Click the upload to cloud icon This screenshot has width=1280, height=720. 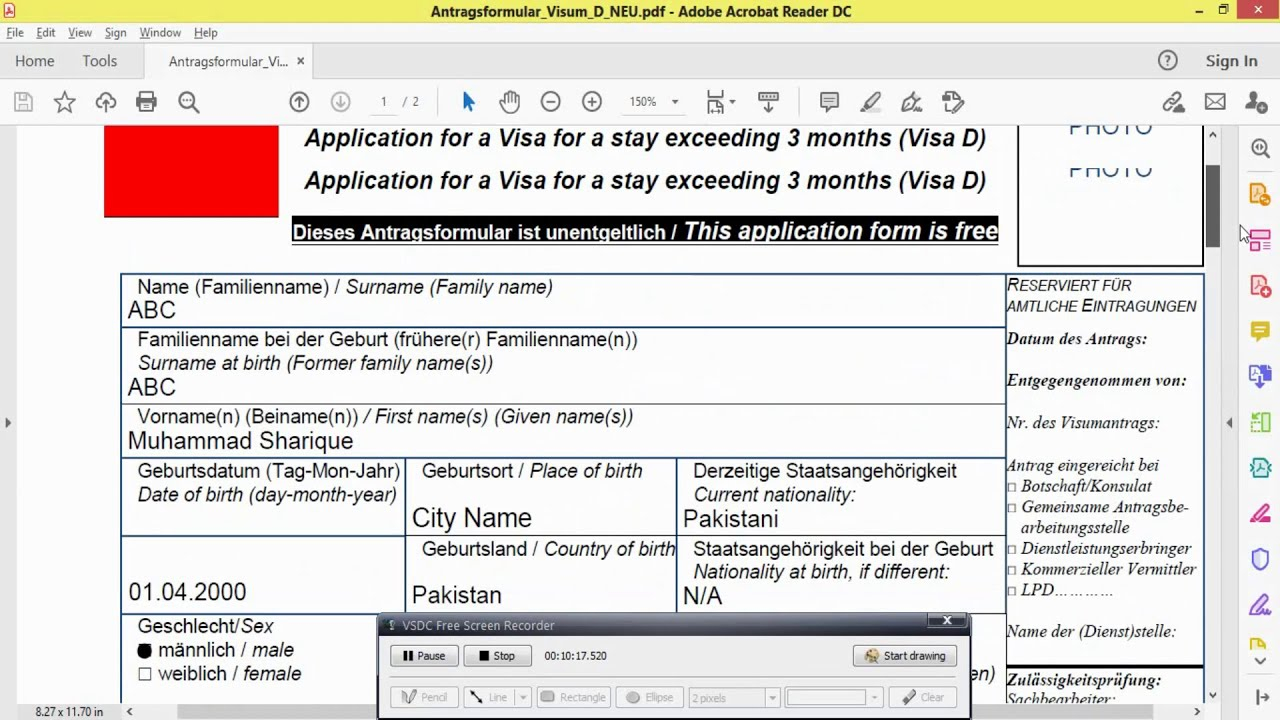coord(106,102)
